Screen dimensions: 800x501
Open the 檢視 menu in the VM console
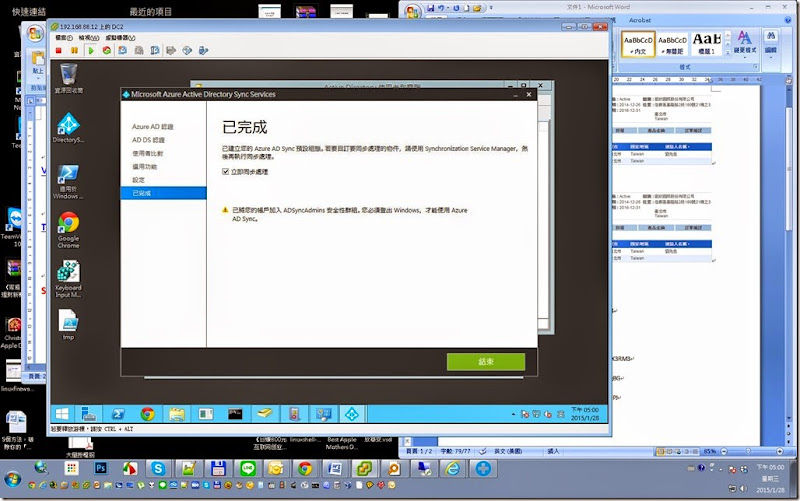pos(89,38)
